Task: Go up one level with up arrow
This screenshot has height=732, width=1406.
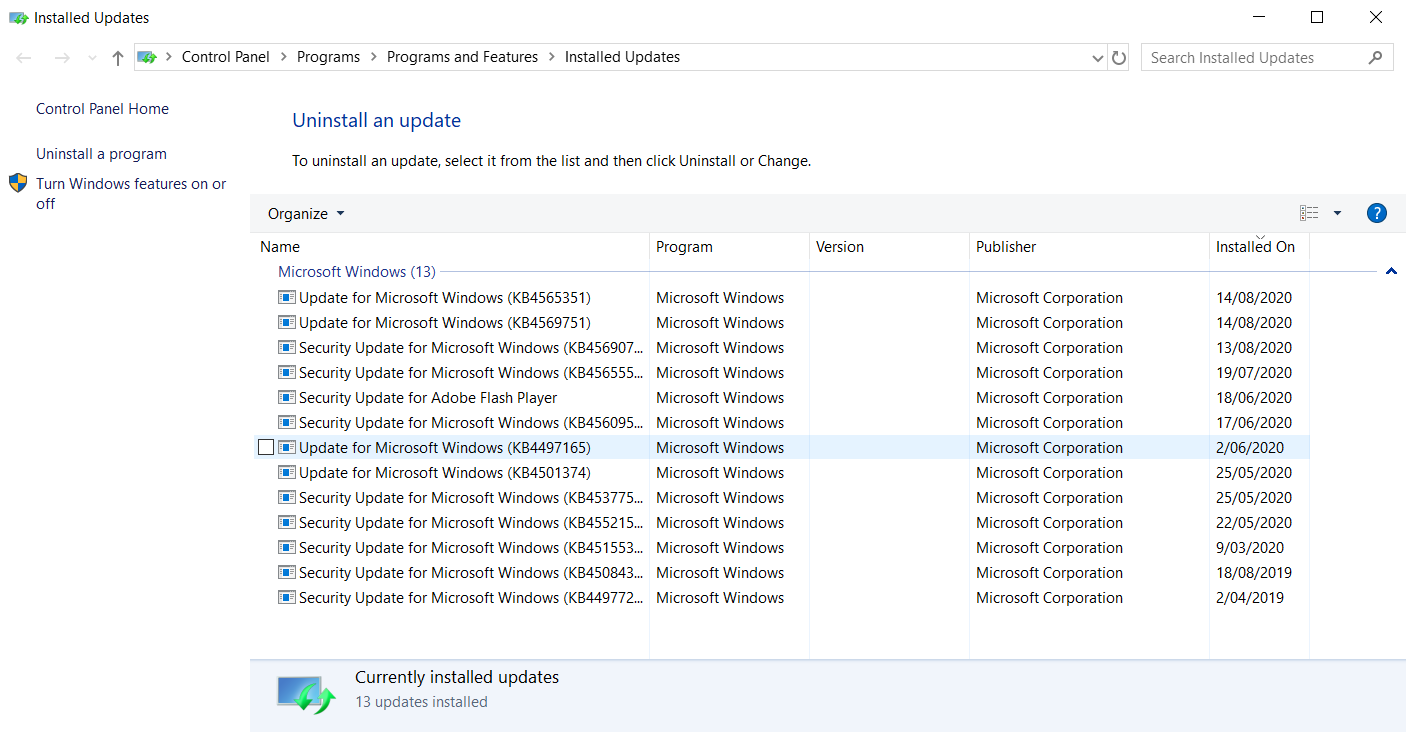Action: (x=118, y=58)
